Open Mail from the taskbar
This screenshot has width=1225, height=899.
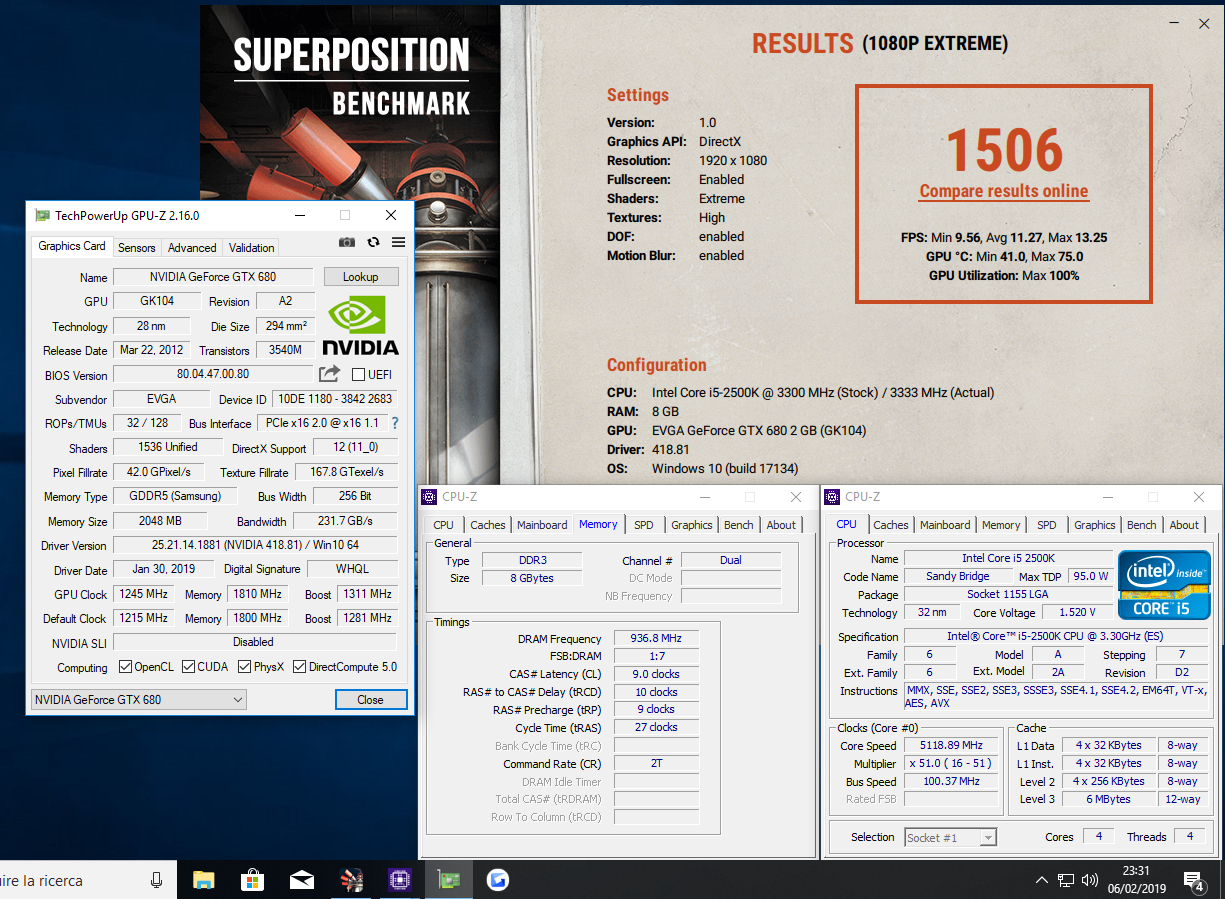coord(302,880)
